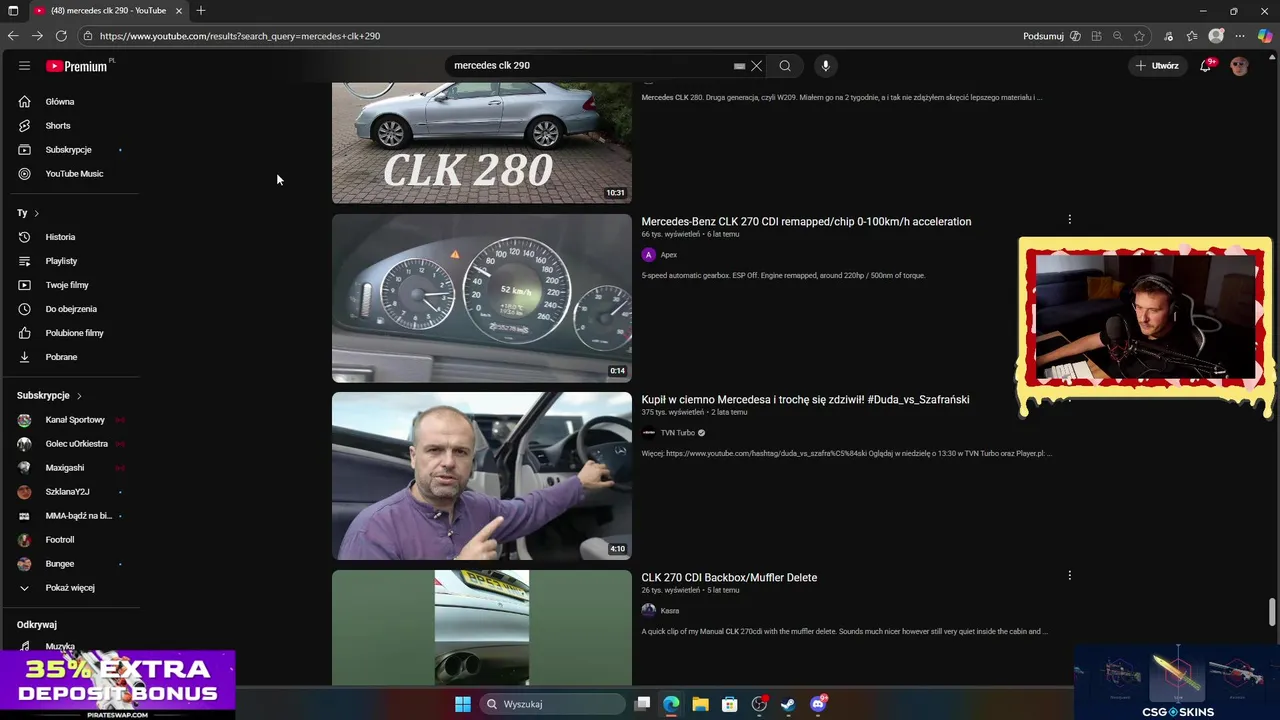The image size is (1280, 720).
Task: Open the YouTube hamburger guide menu
Action: tap(24, 66)
